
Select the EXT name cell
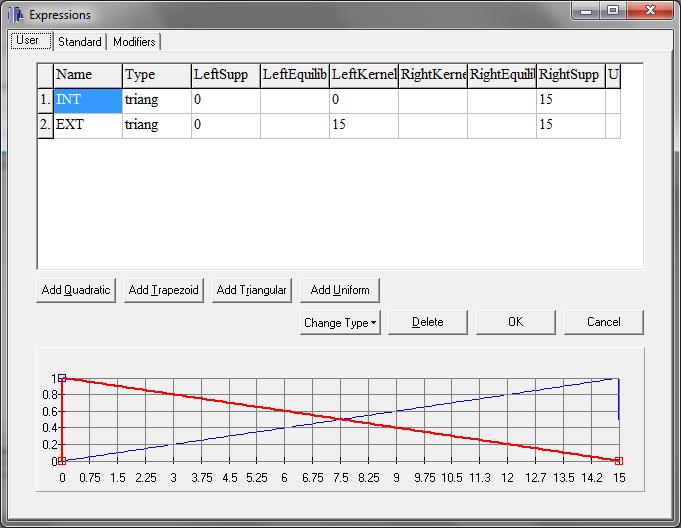(88, 125)
